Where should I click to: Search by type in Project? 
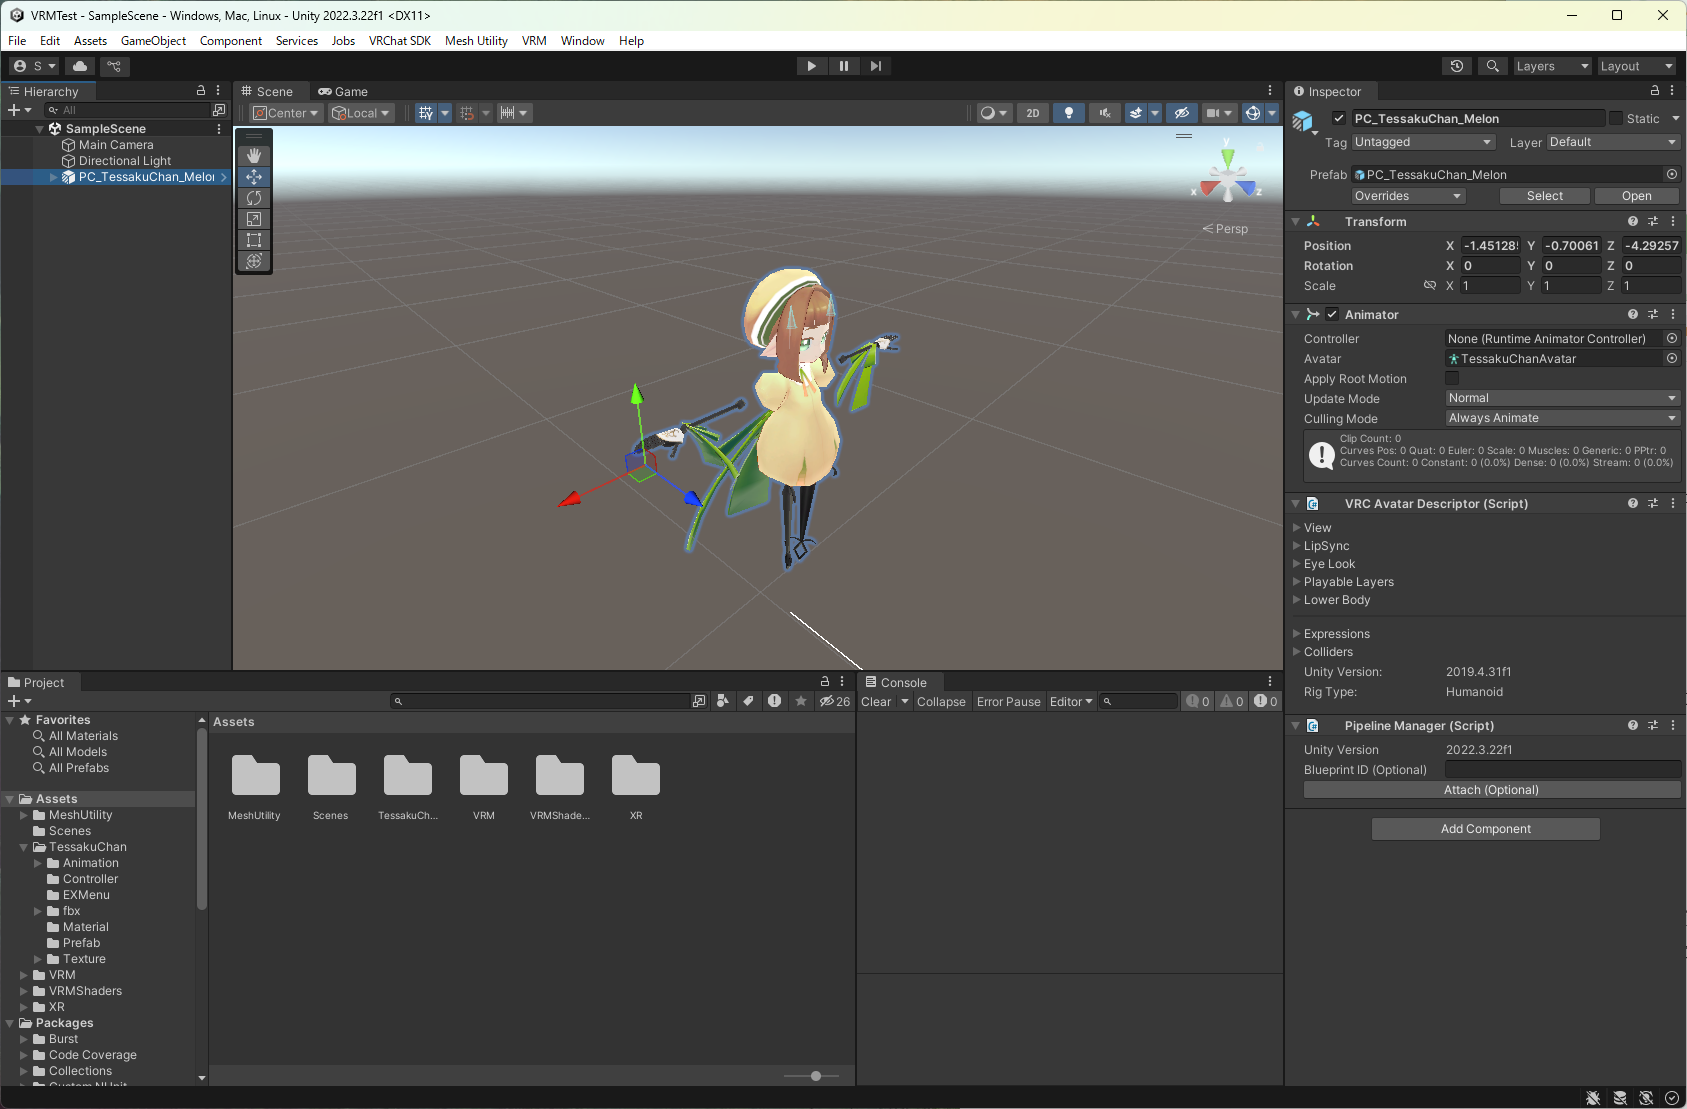point(722,701)
